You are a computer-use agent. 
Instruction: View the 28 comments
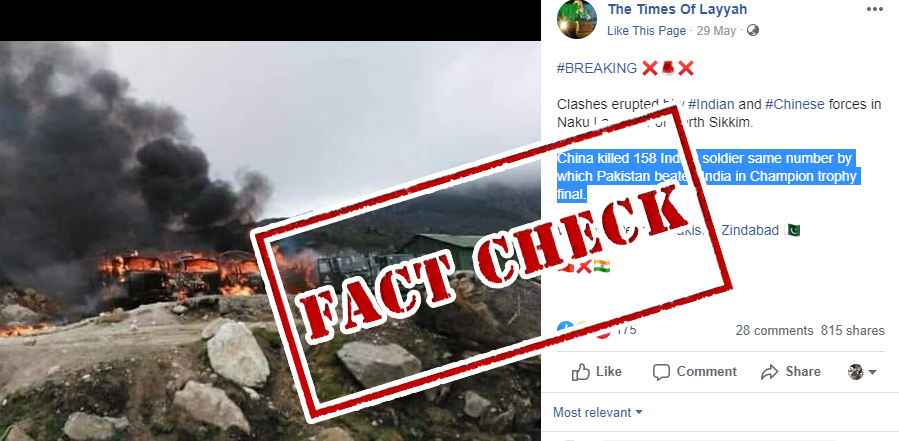tap(775, 331)
